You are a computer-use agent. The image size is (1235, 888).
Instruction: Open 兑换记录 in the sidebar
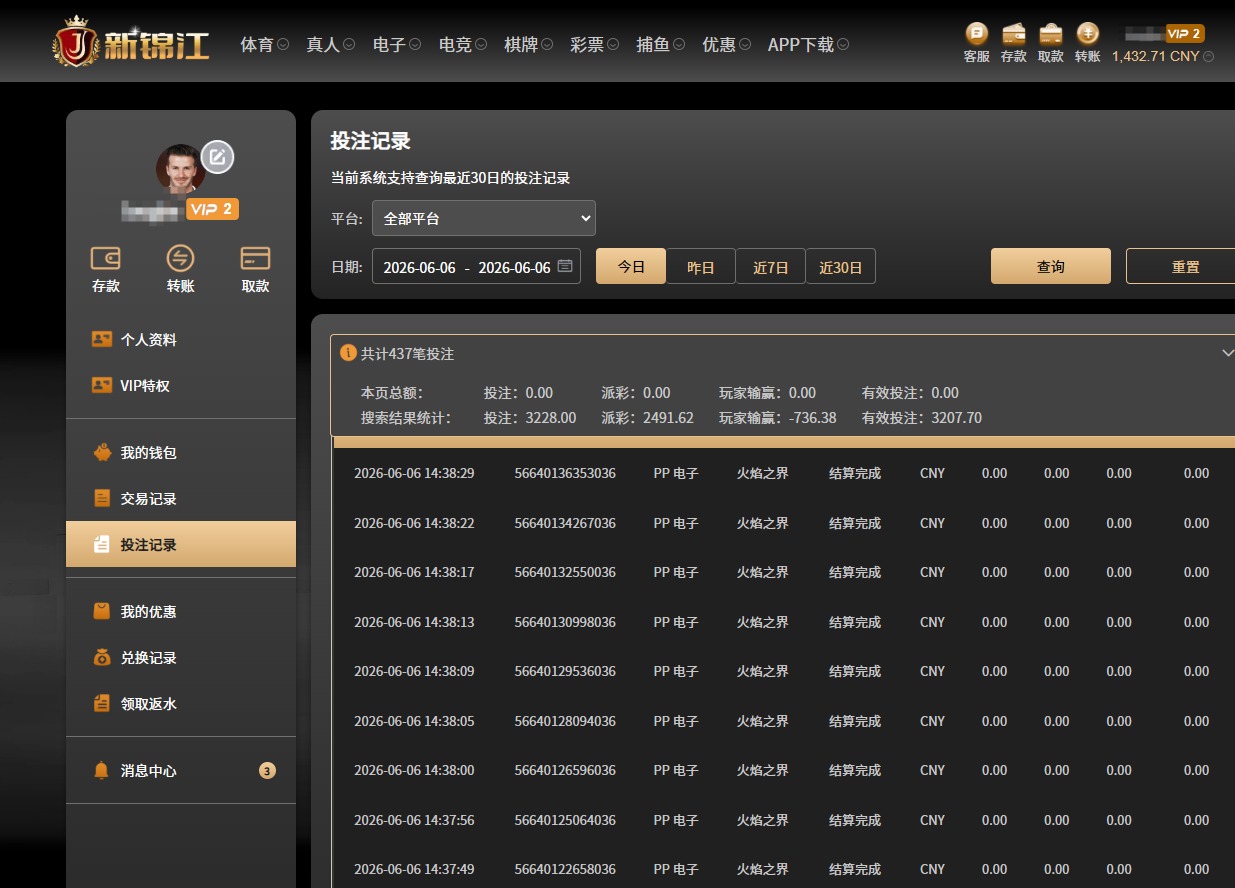tap(181, 658)
